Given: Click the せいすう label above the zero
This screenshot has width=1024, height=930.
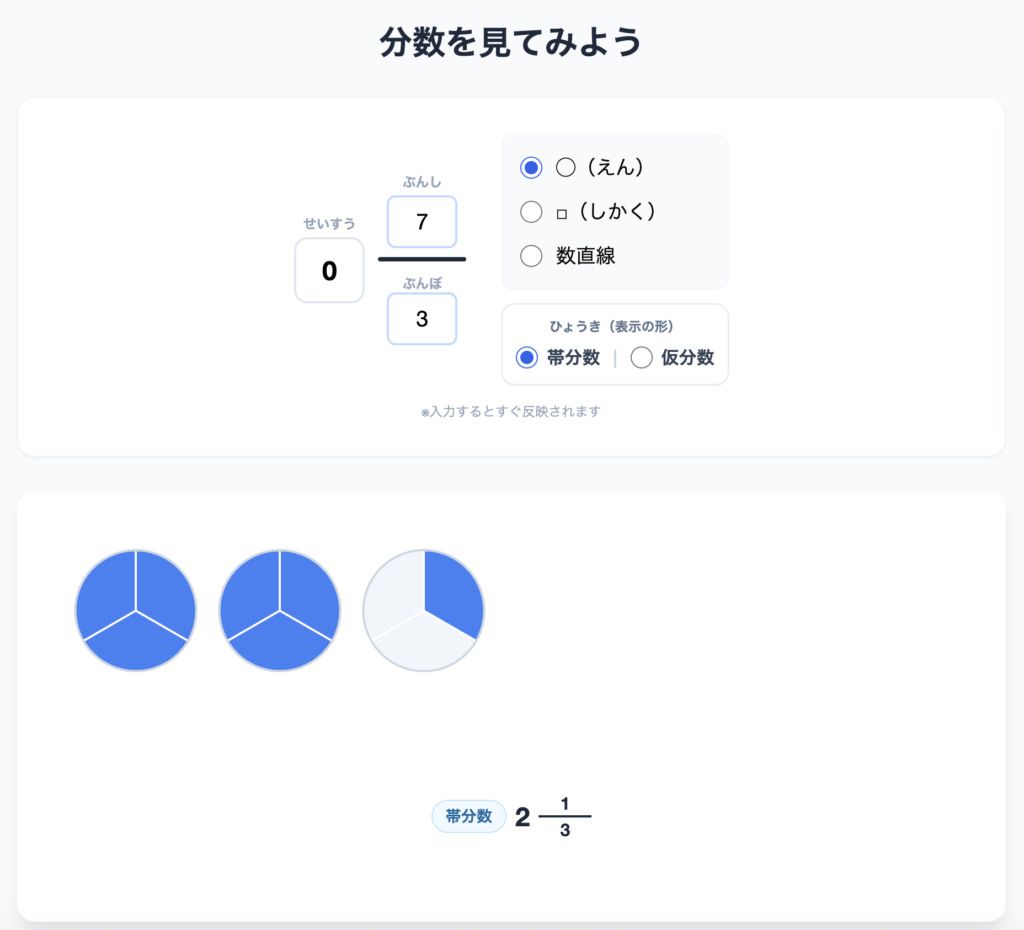Looking at the screenshot, I should [x=329, y=223].
